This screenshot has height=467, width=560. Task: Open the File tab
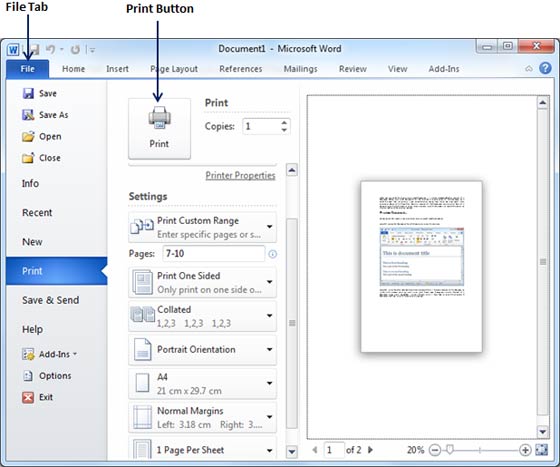coord(28,69)
